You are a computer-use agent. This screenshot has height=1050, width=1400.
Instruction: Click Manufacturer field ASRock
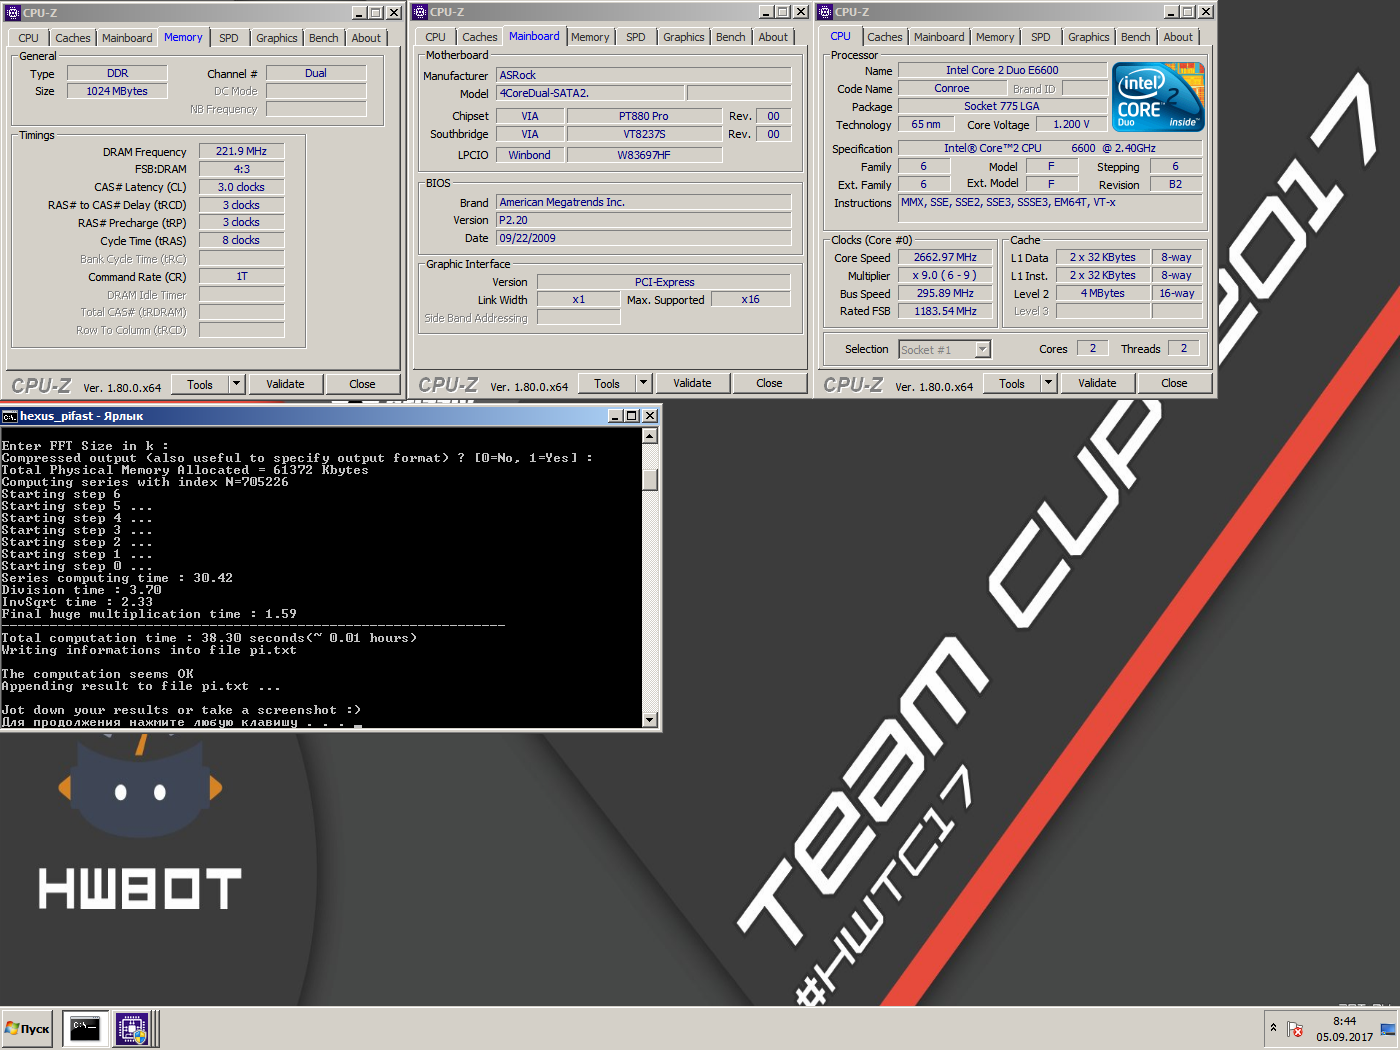click(644, 75)
